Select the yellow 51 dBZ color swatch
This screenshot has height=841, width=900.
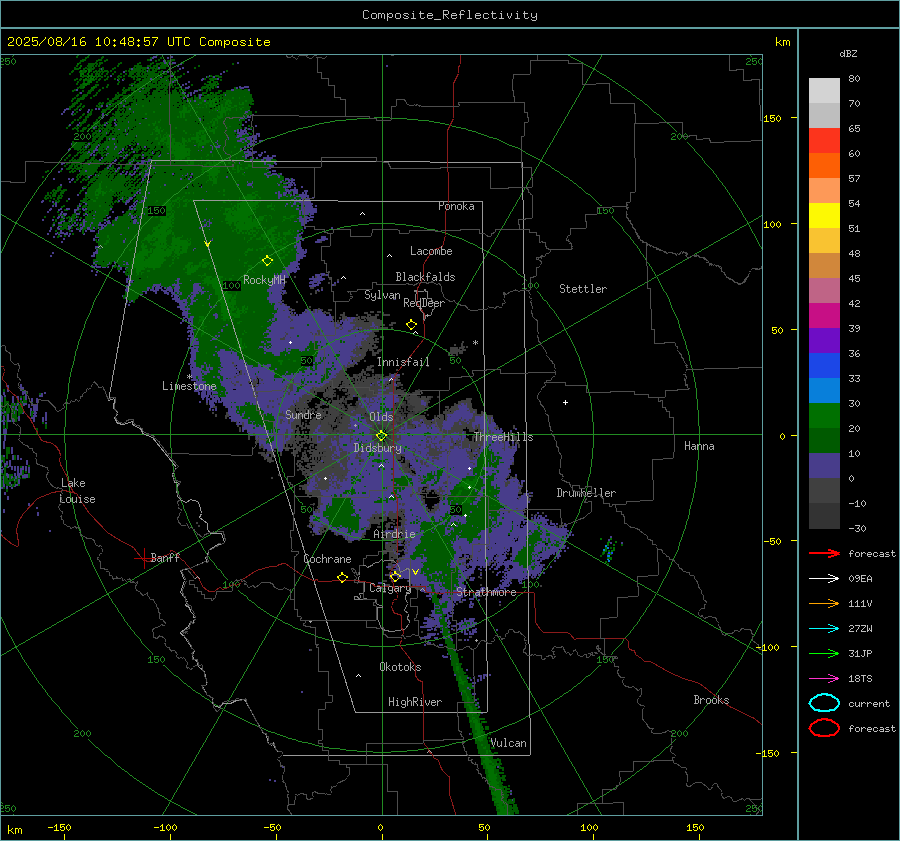point(824,215)
